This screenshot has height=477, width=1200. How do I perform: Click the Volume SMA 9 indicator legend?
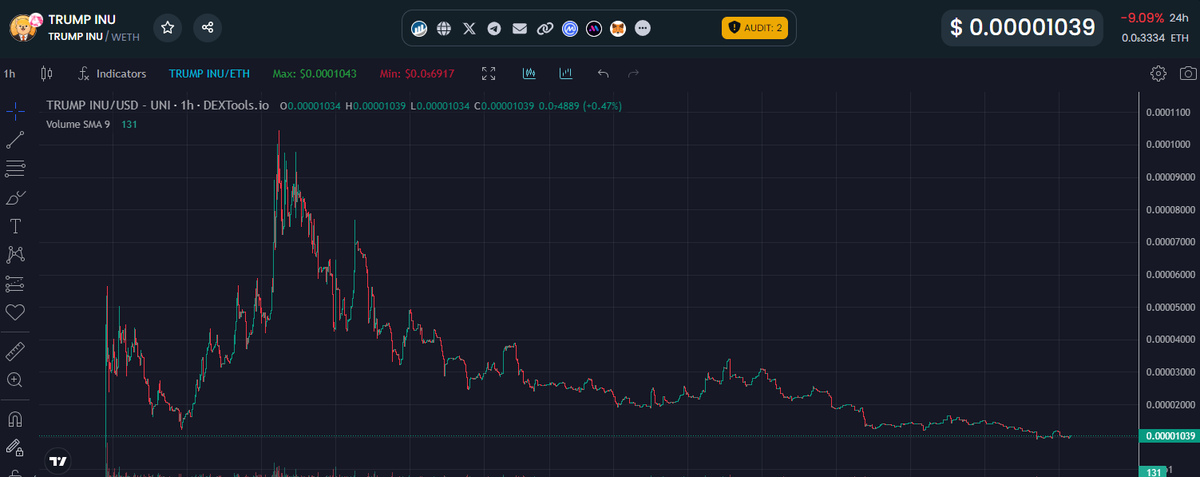coord(78,123)
